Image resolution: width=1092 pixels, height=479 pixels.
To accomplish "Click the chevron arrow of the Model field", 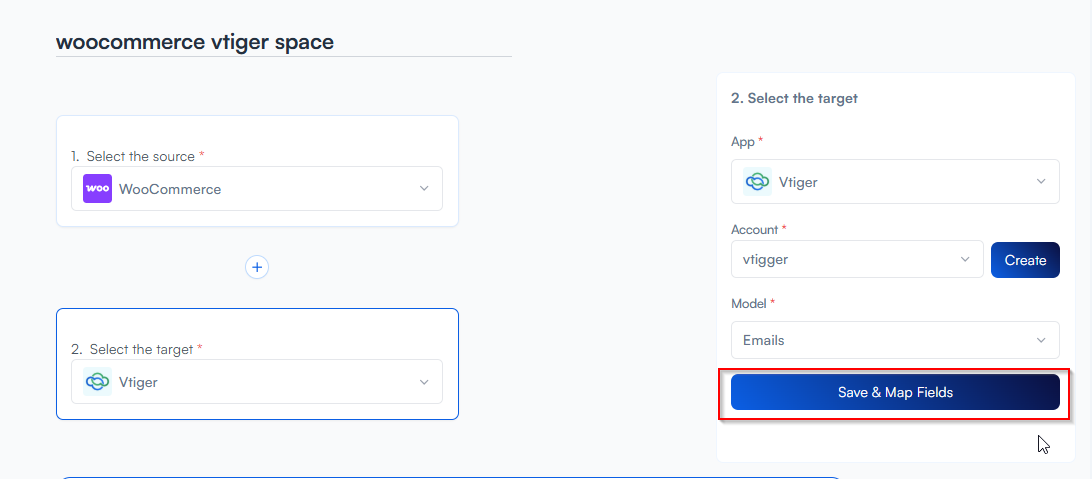I will point(1041,340).
